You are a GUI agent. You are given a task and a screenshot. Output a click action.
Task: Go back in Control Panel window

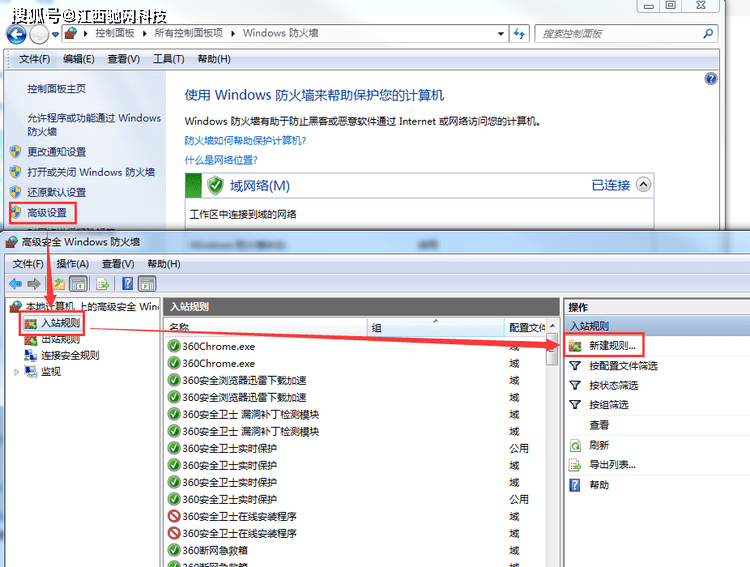pos(16,34)
